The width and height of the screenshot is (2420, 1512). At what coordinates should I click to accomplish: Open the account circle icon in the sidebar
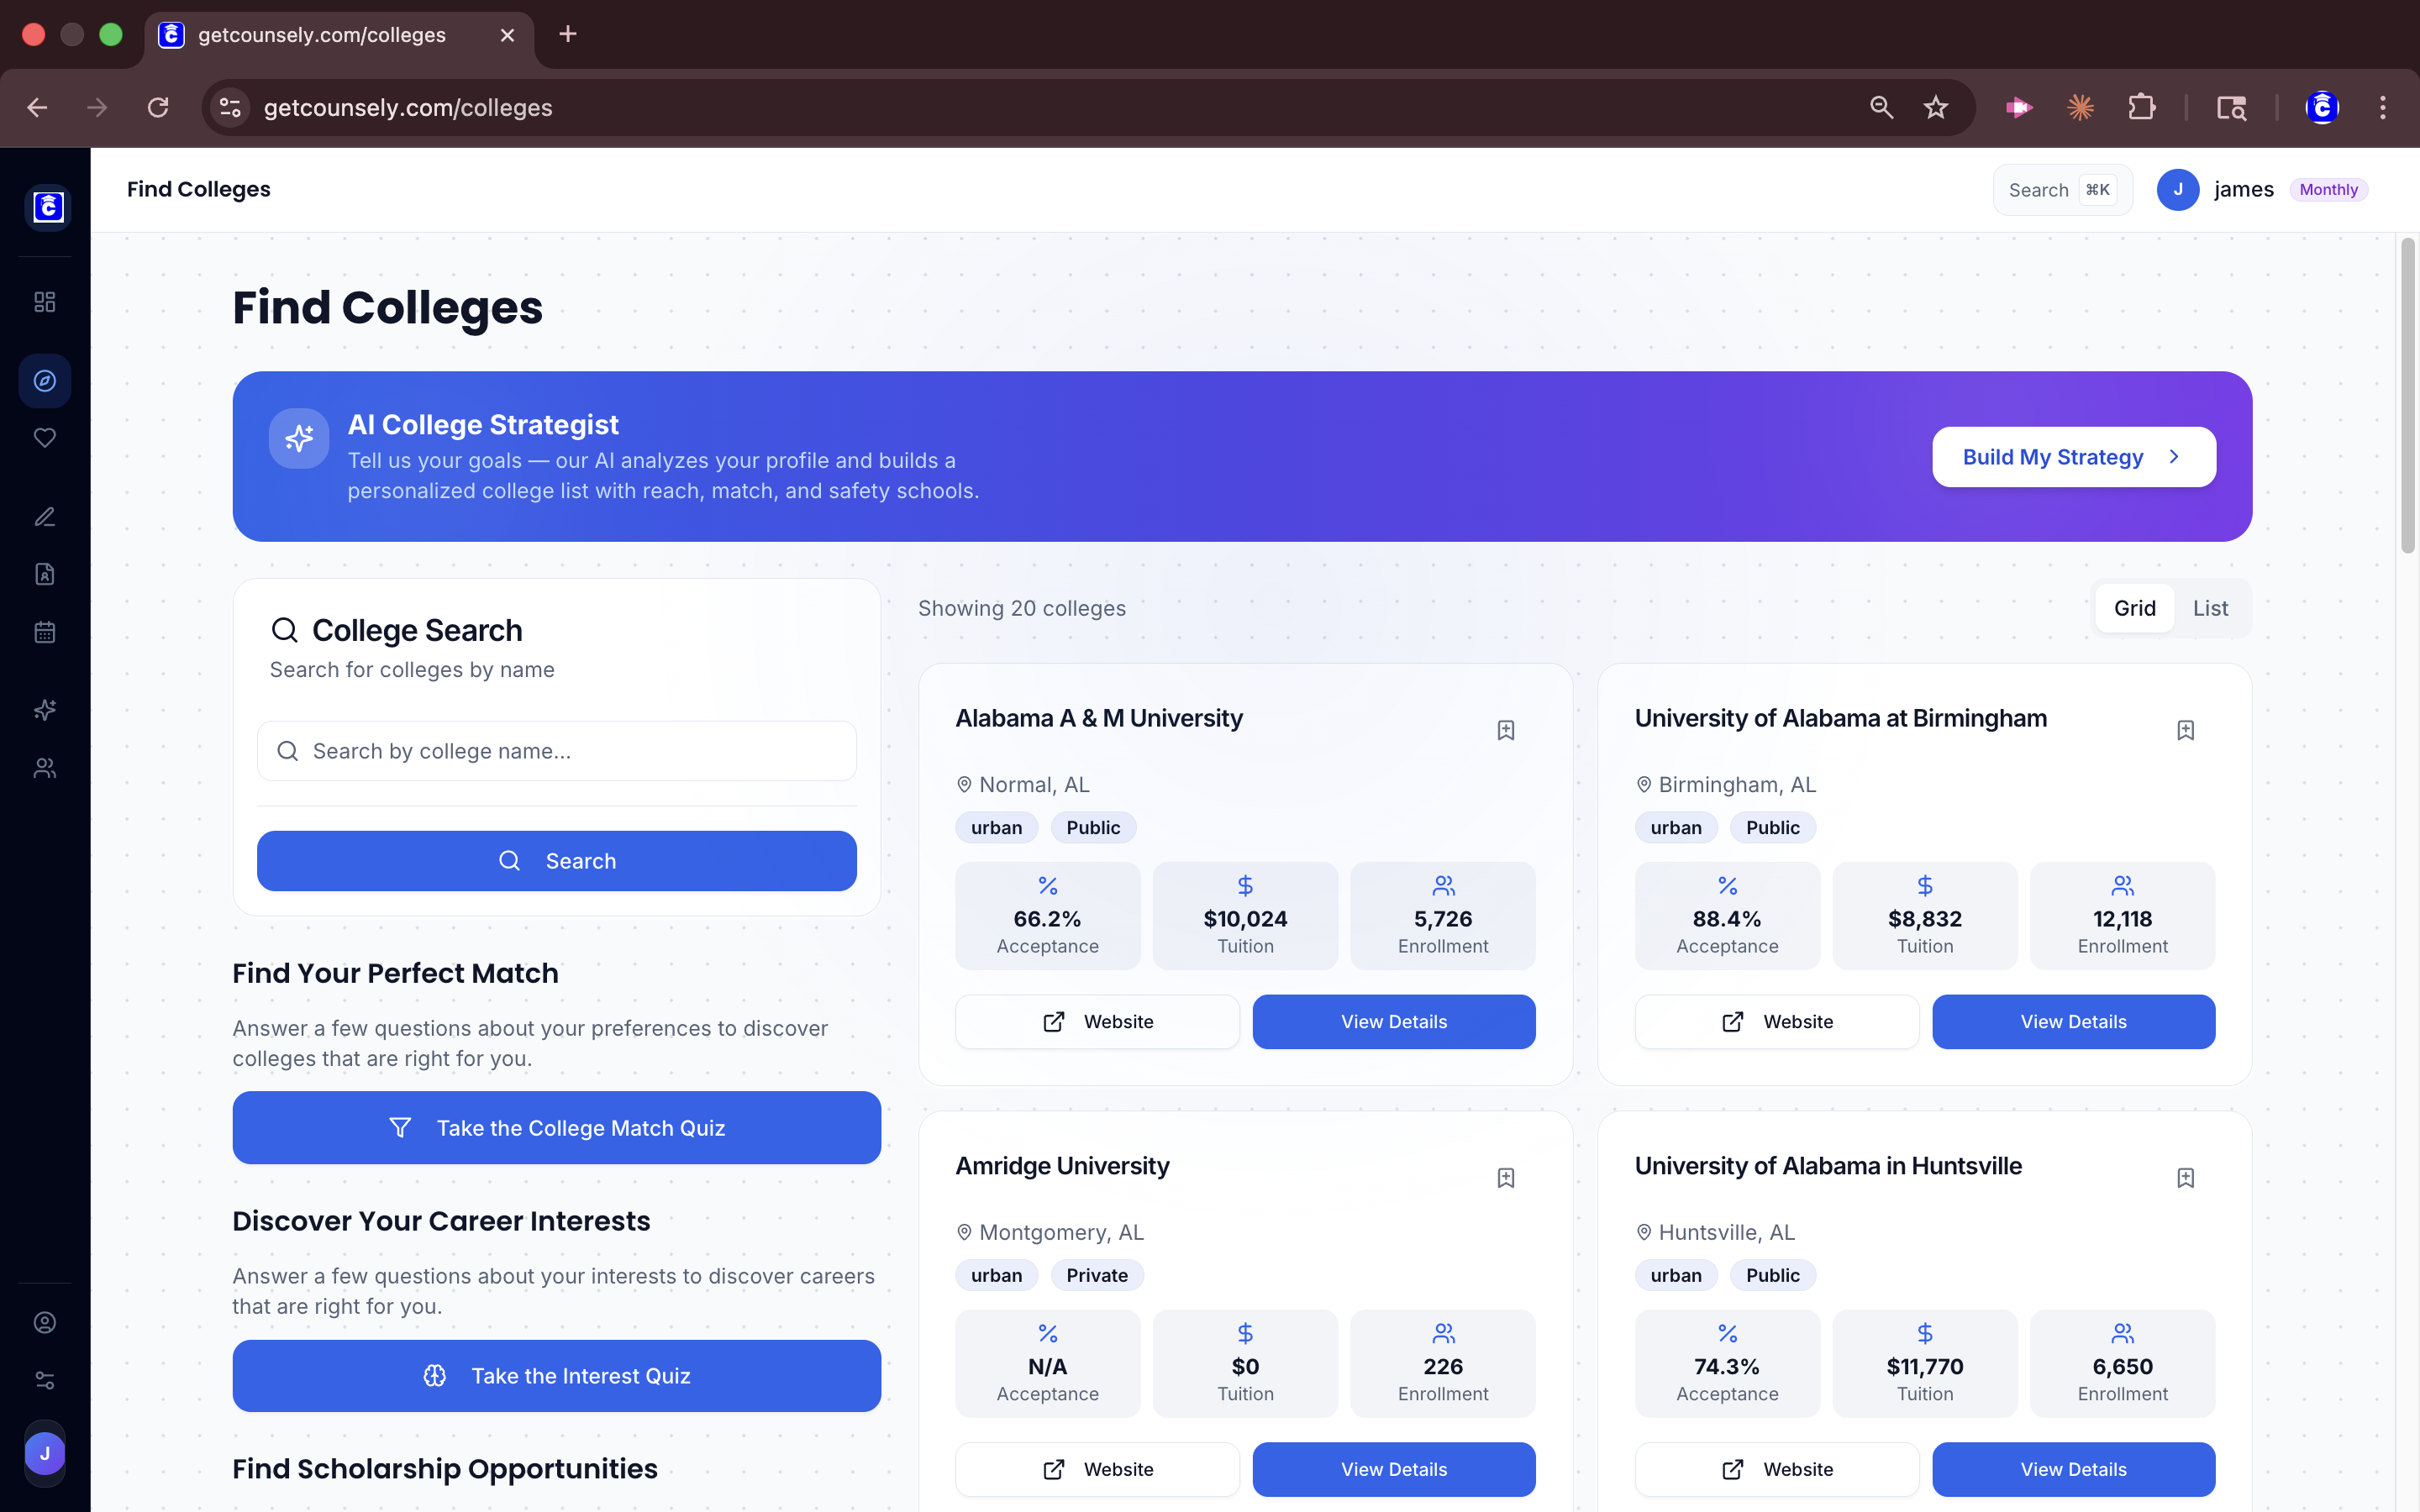(x=44, y=1321)
